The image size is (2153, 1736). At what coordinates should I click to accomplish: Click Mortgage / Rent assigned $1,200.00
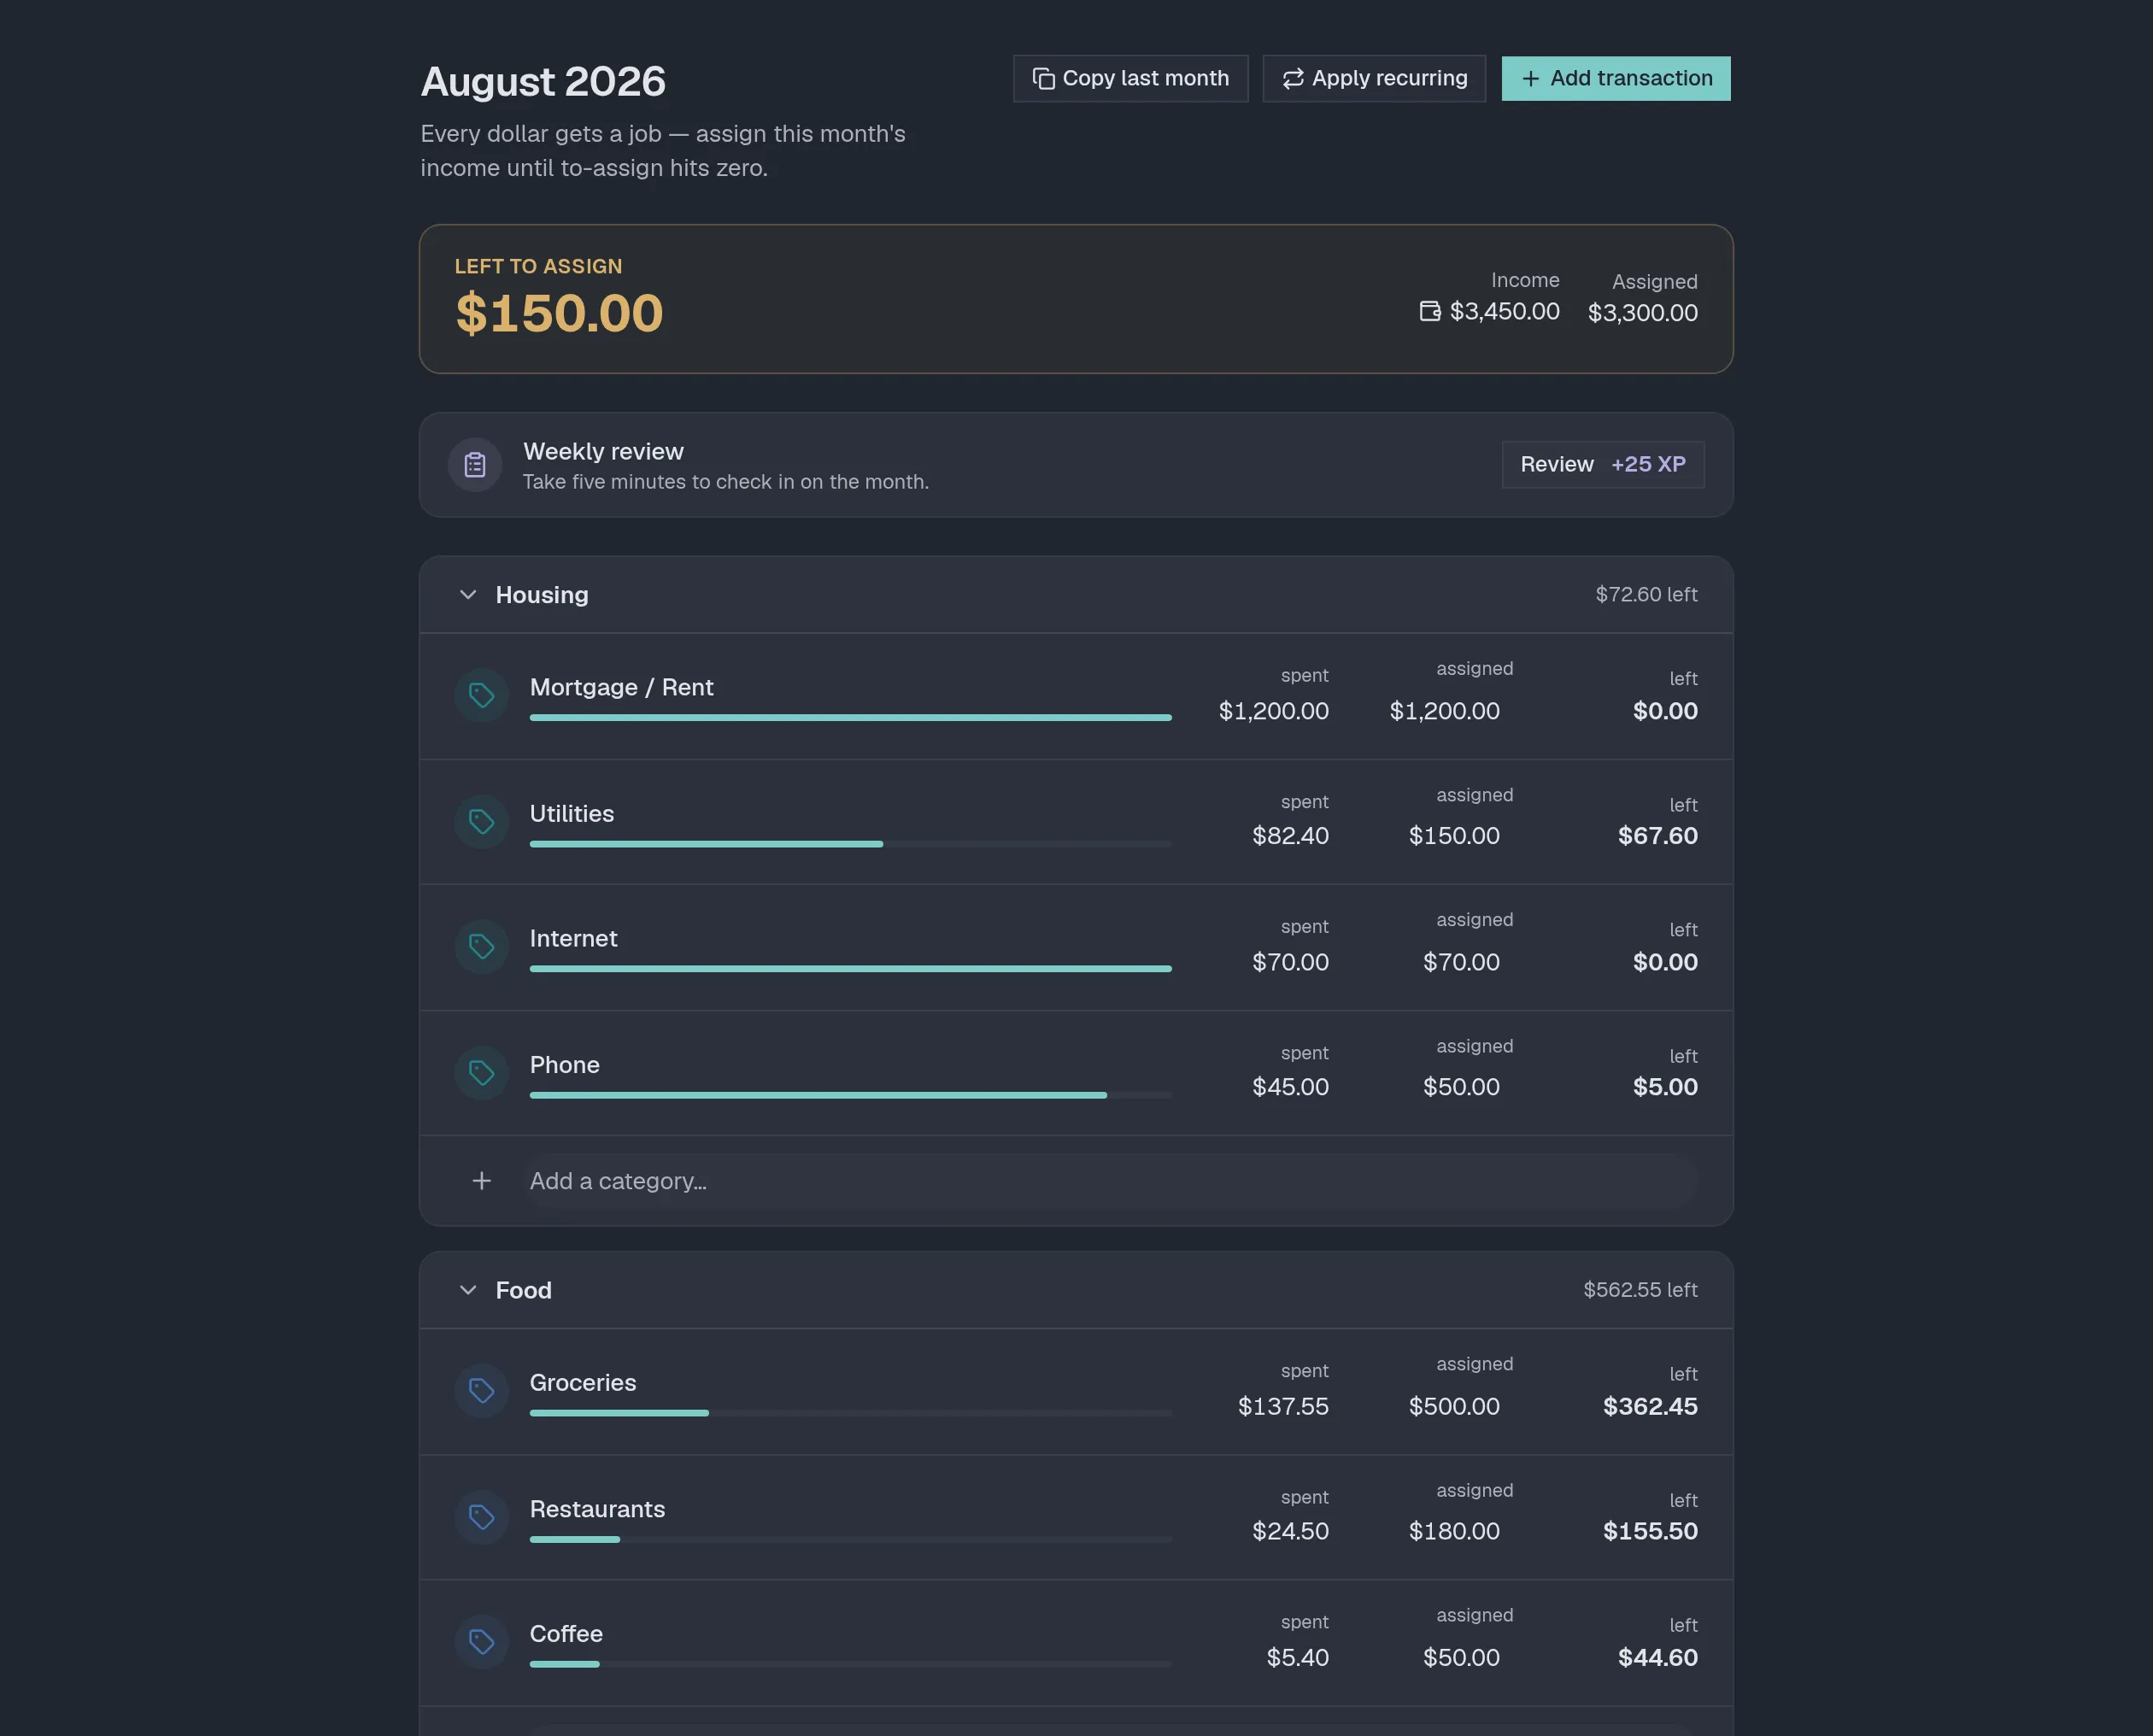coord(1444,711)
